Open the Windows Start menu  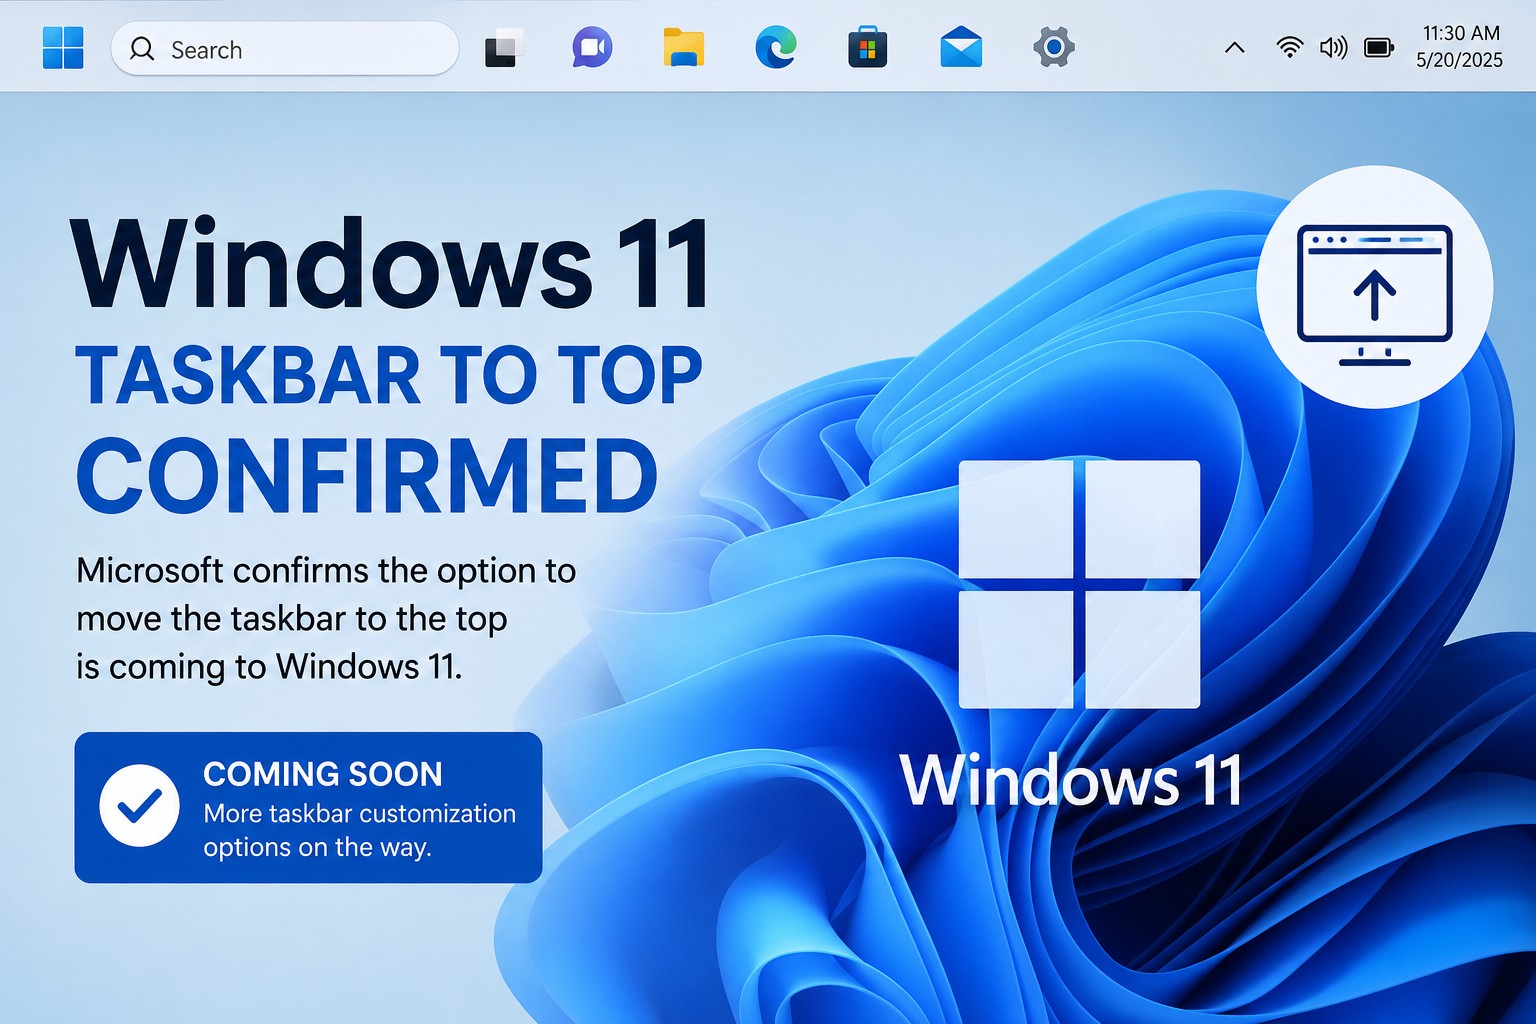63,48
